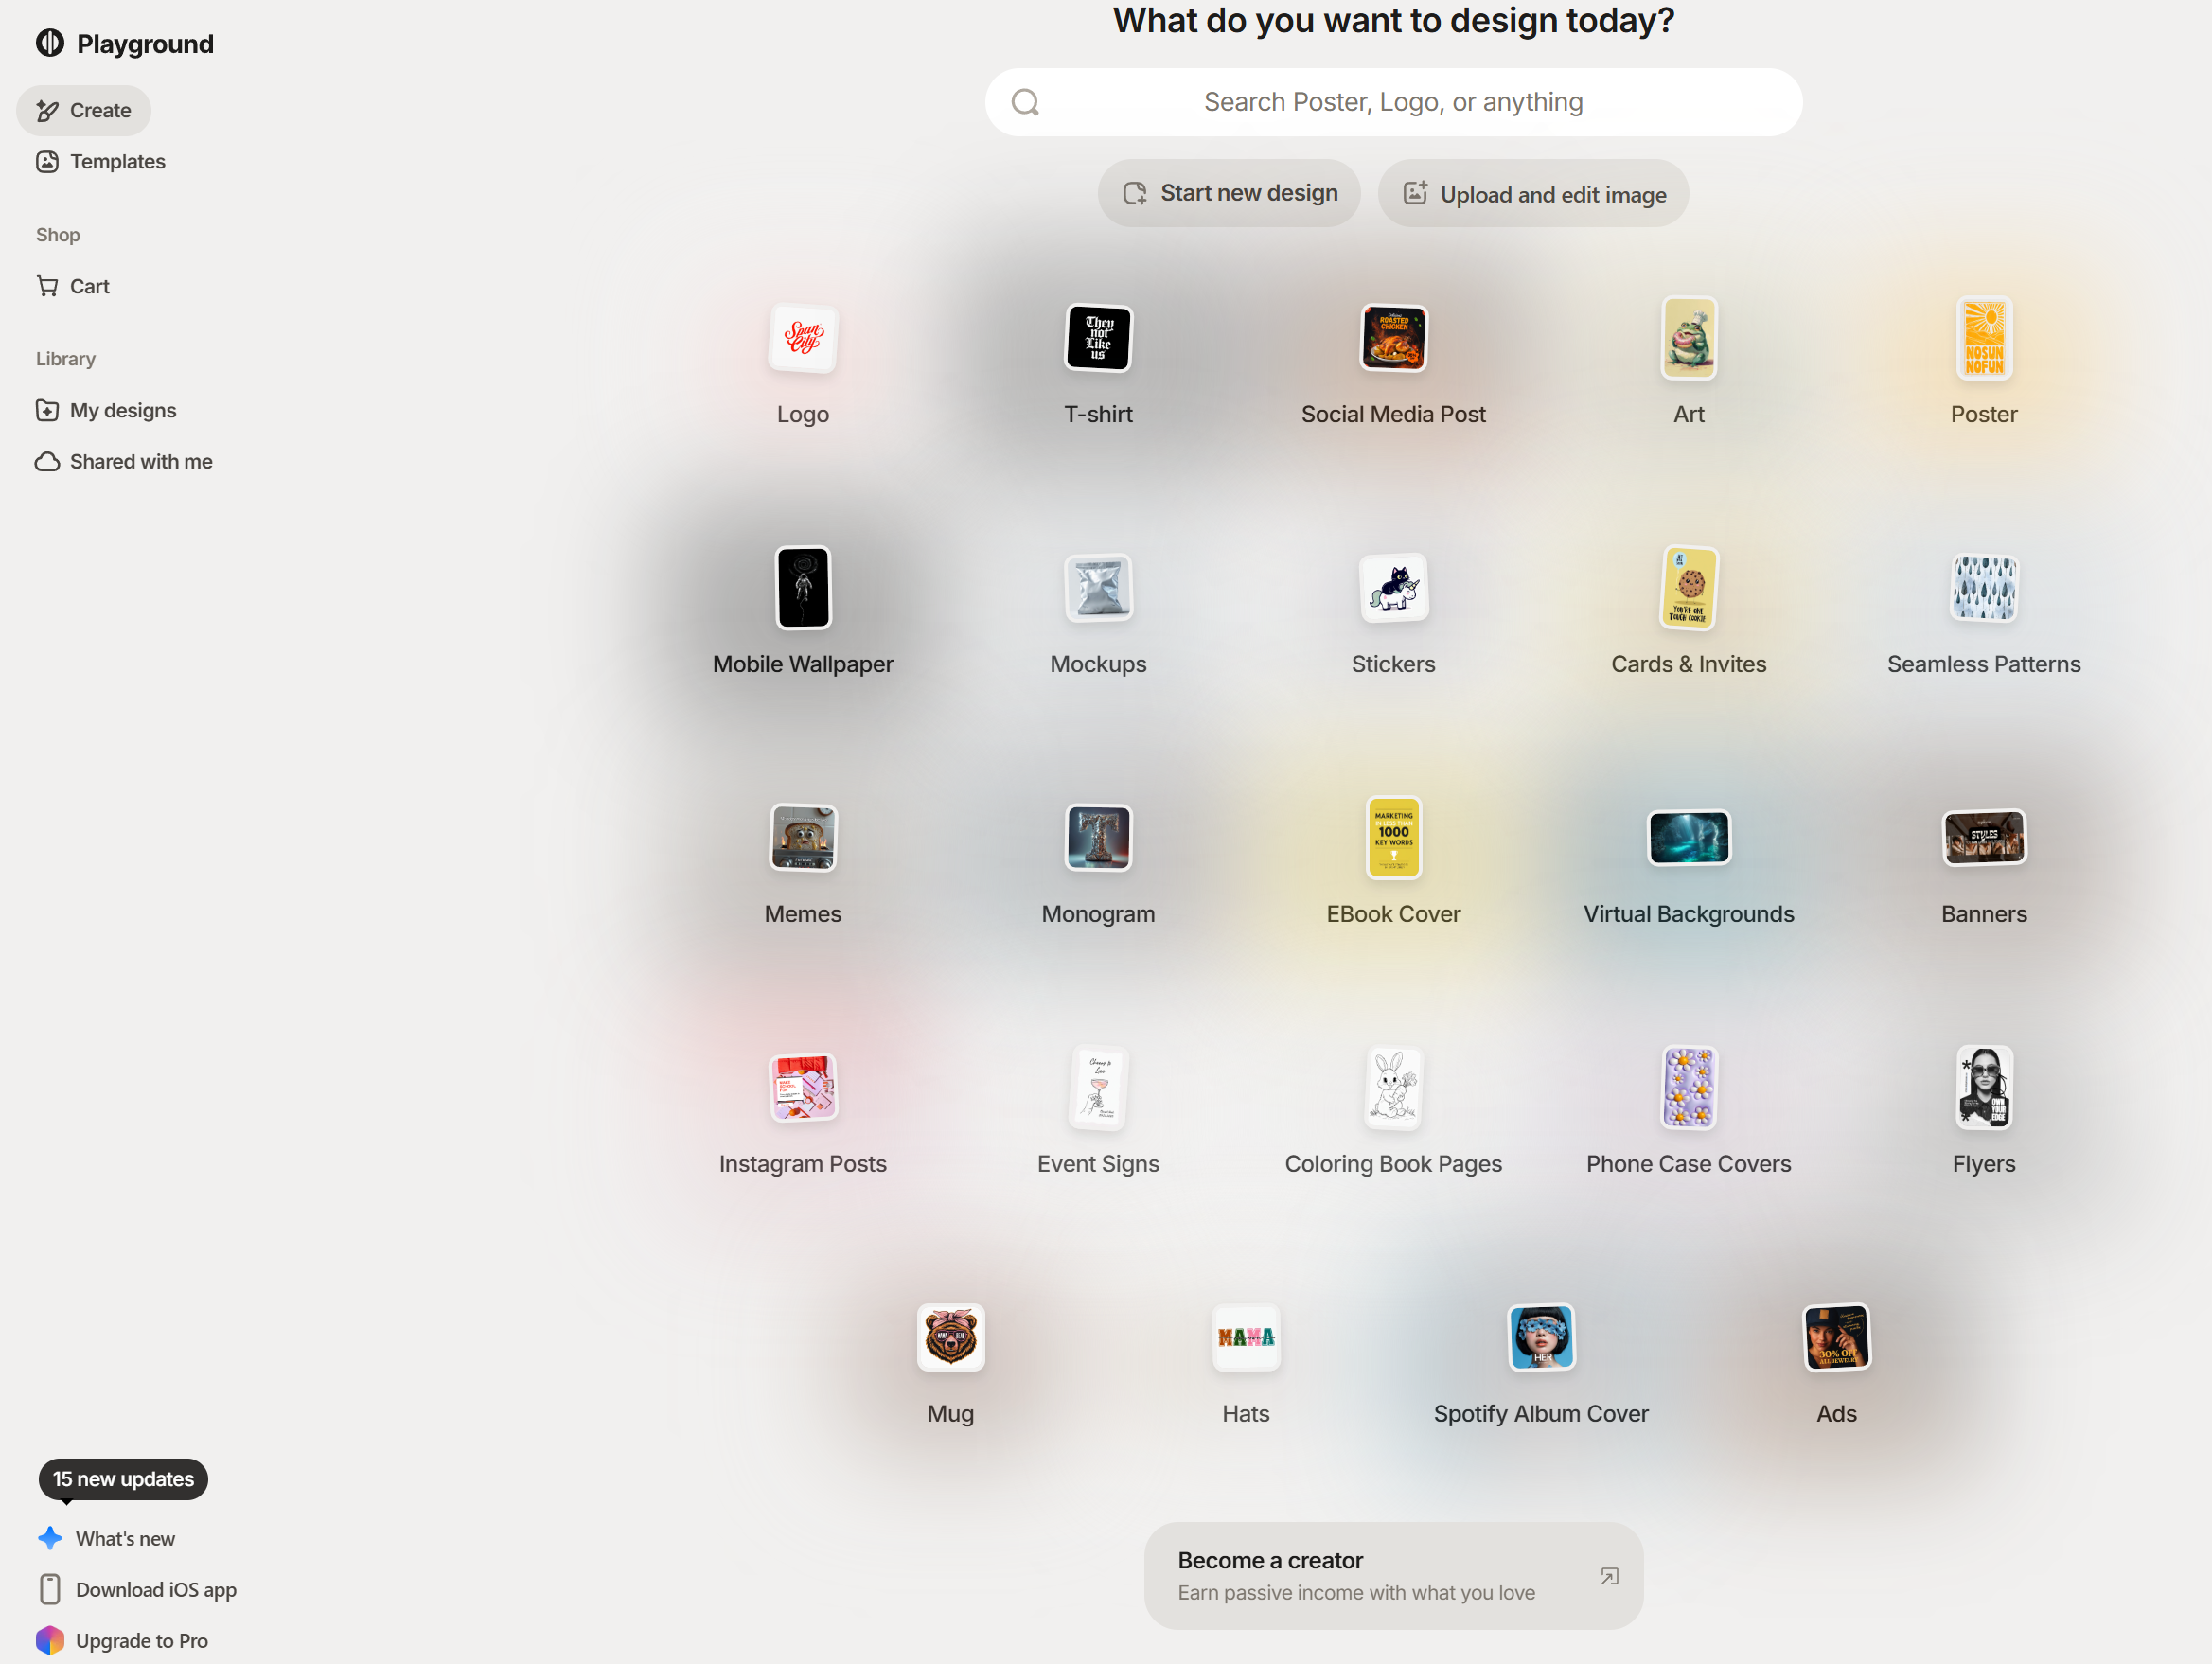Open the Virtual Backgrounds category
This screenshot has width=2212, height=1664.
[x=1688, y=838]
